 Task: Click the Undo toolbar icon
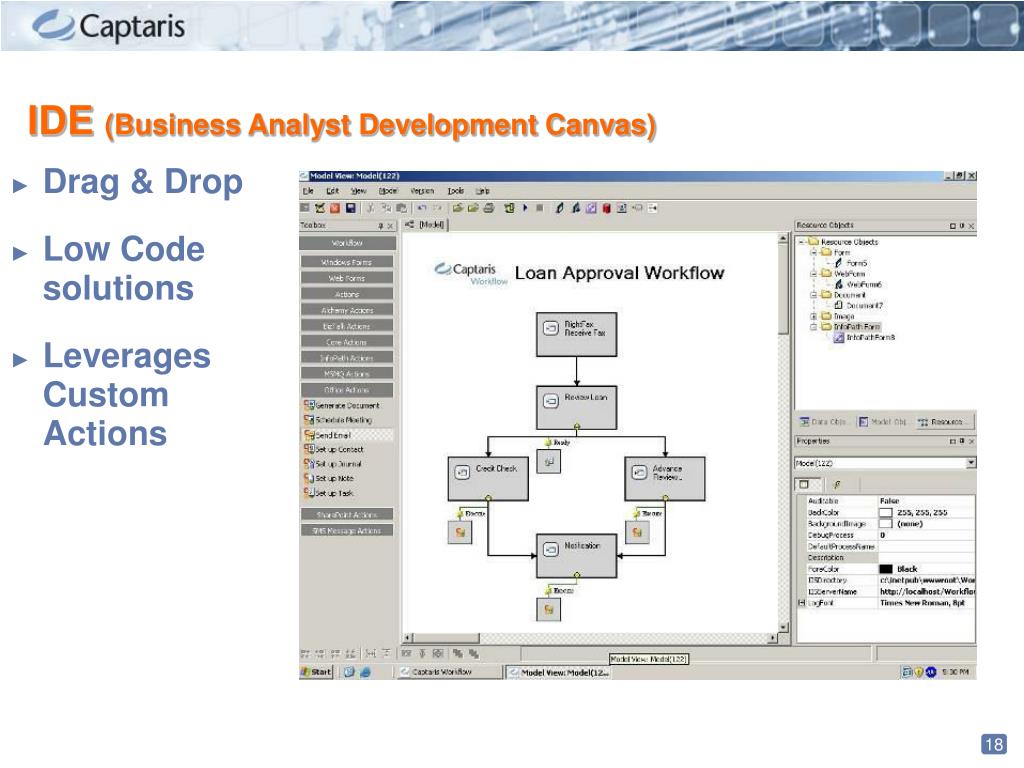[421, 208]
